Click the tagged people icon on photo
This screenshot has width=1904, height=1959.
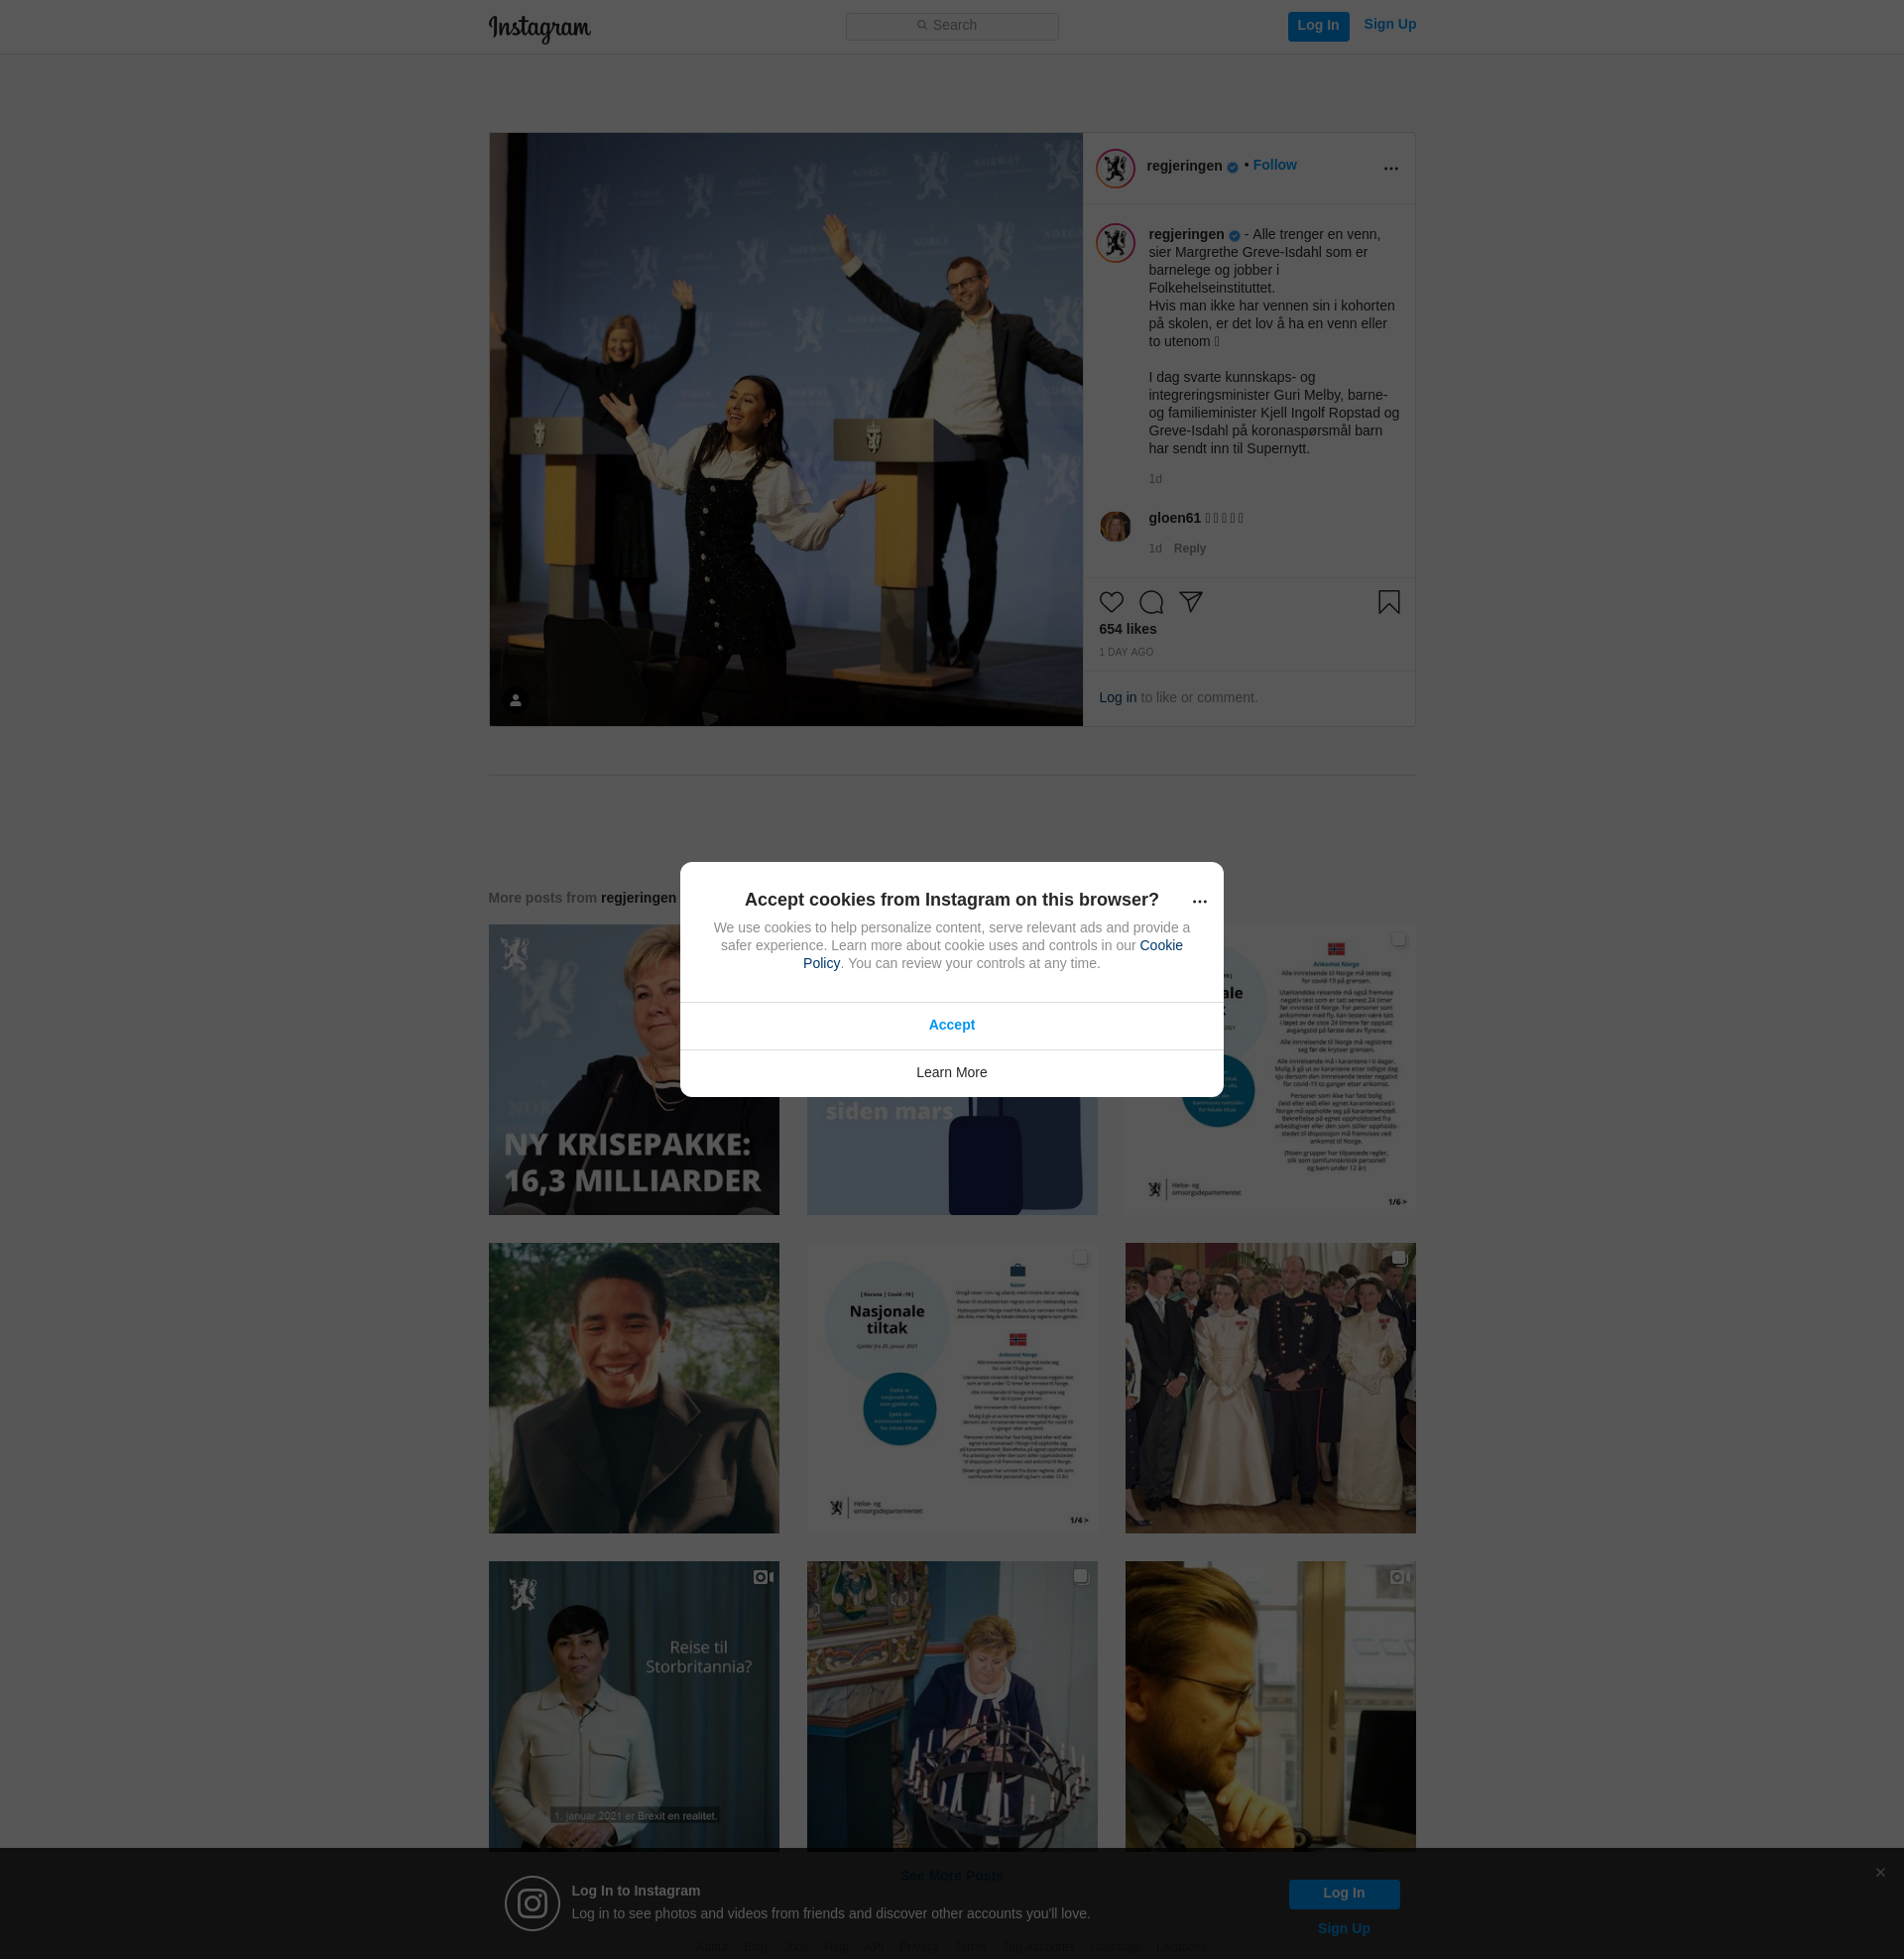[515, 700]
